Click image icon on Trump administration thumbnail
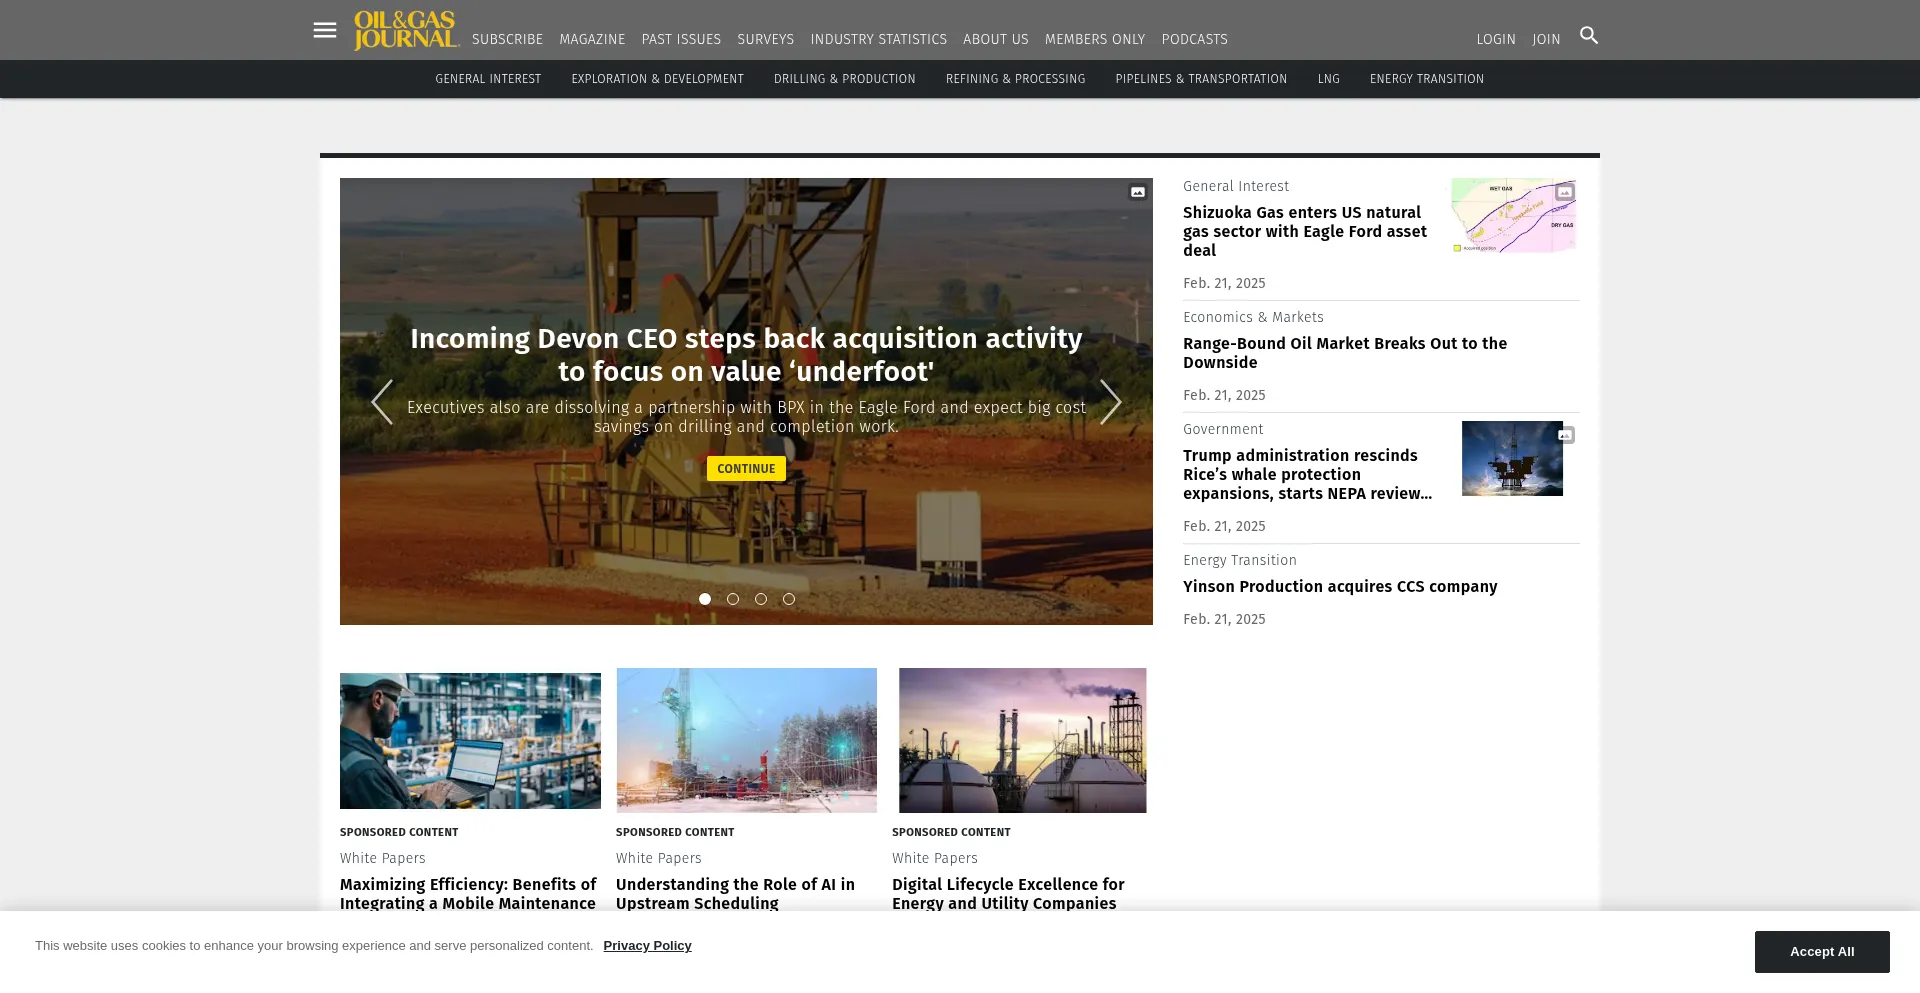Viewport: 1920px width, 993px height. [1566, 435]
